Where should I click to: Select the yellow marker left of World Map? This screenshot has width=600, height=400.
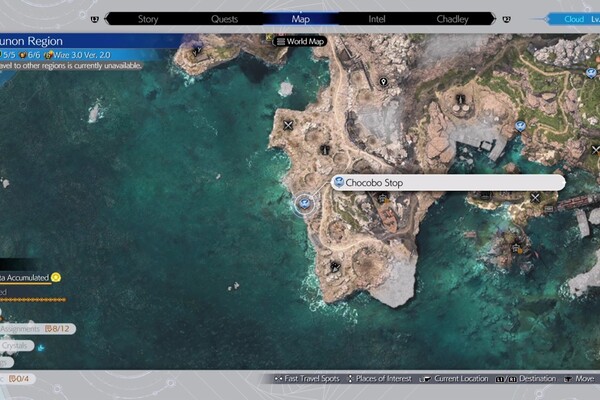[x=269, y=38]
